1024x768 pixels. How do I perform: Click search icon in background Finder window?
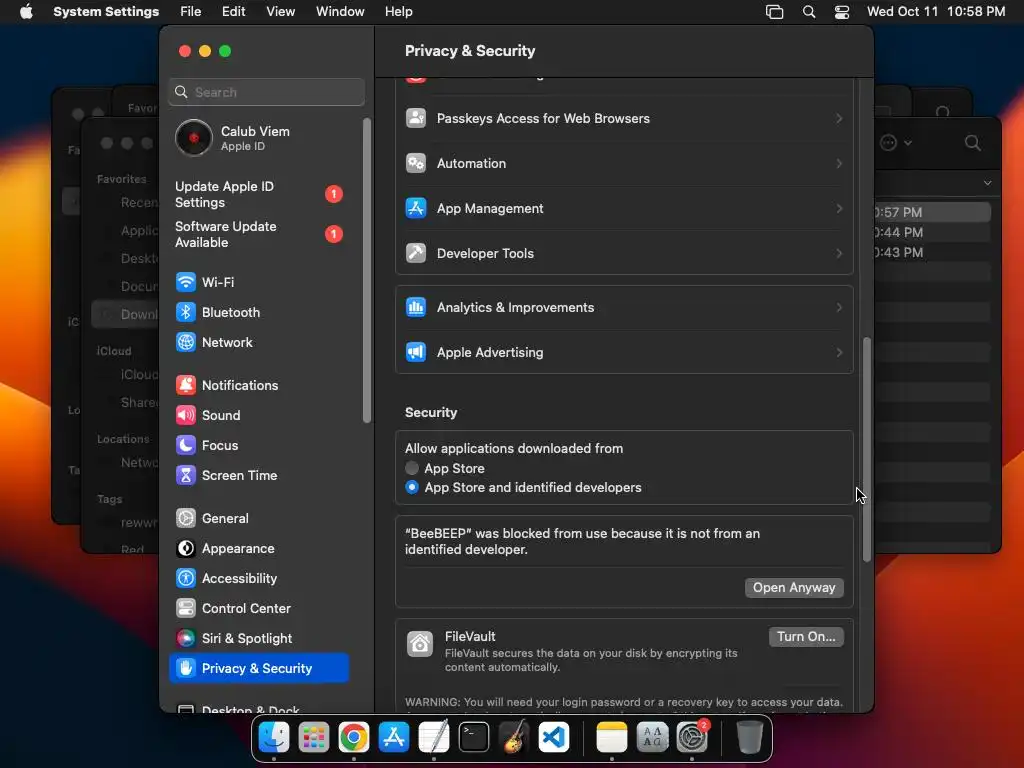(972, 142)
